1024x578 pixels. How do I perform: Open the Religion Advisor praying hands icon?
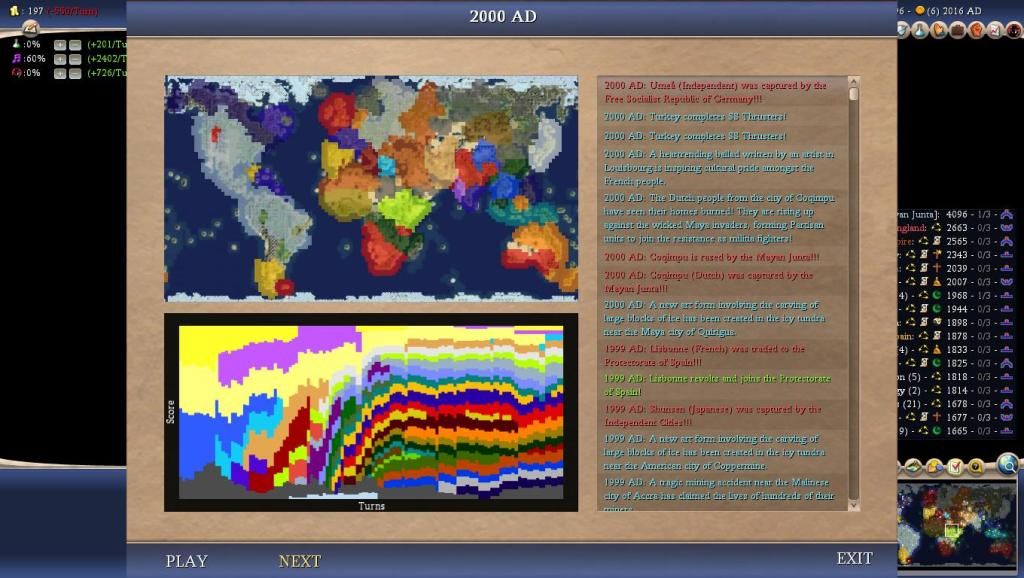pyautogui.click(x=938, y=29)
